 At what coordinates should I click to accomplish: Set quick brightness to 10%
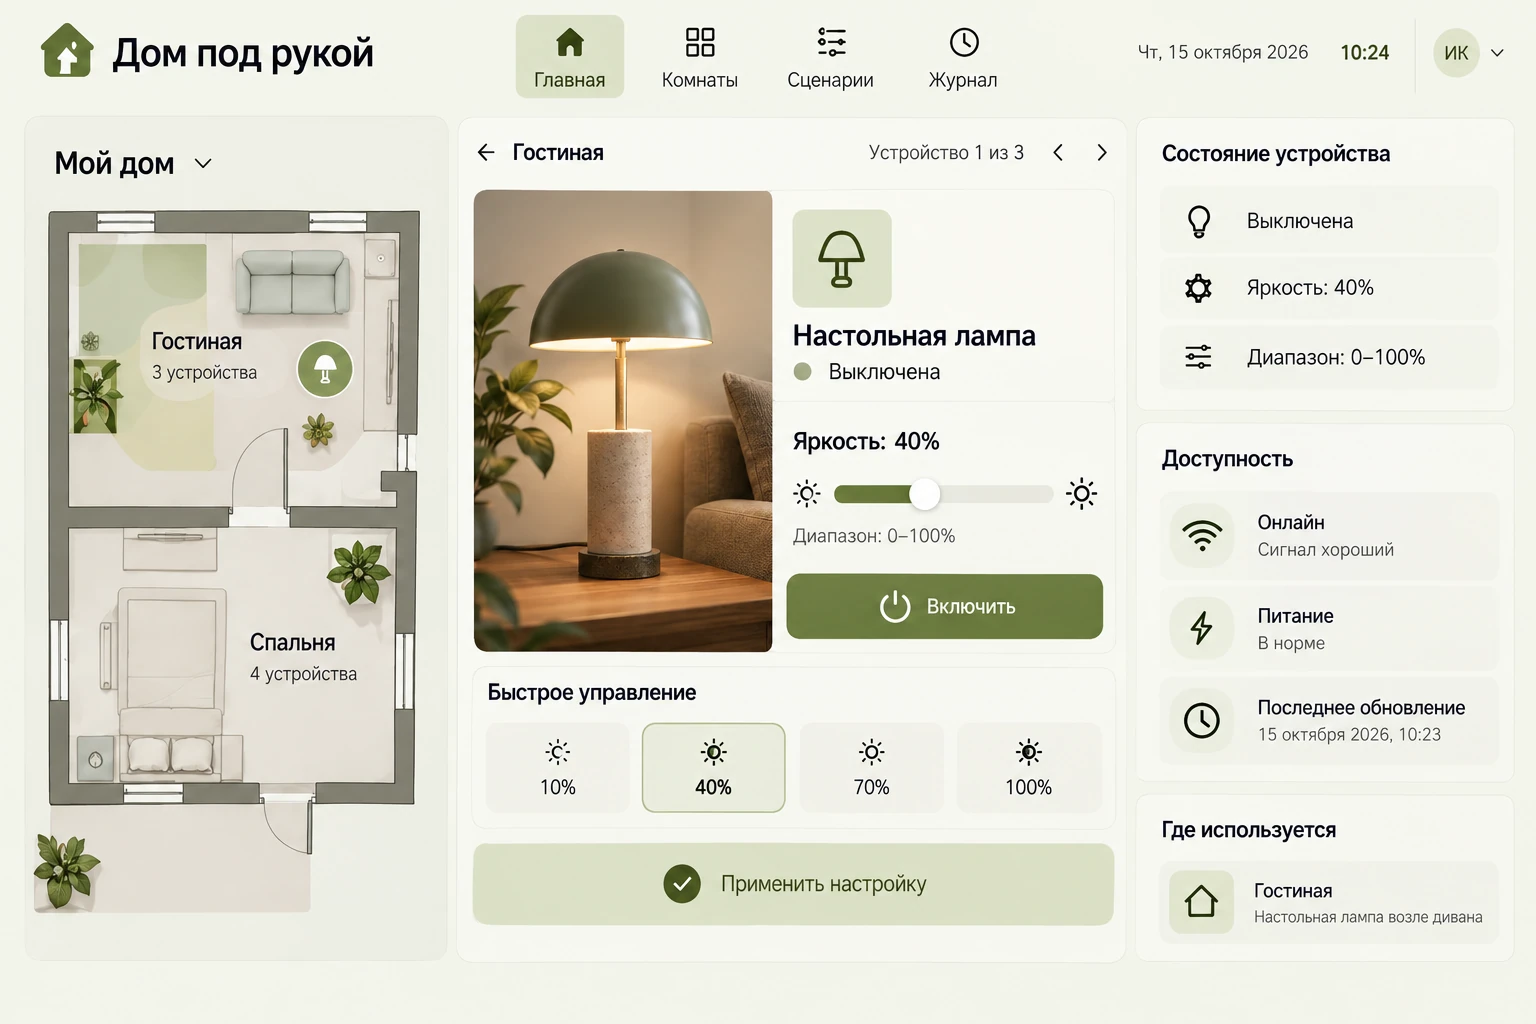click(x=558, y=767)
